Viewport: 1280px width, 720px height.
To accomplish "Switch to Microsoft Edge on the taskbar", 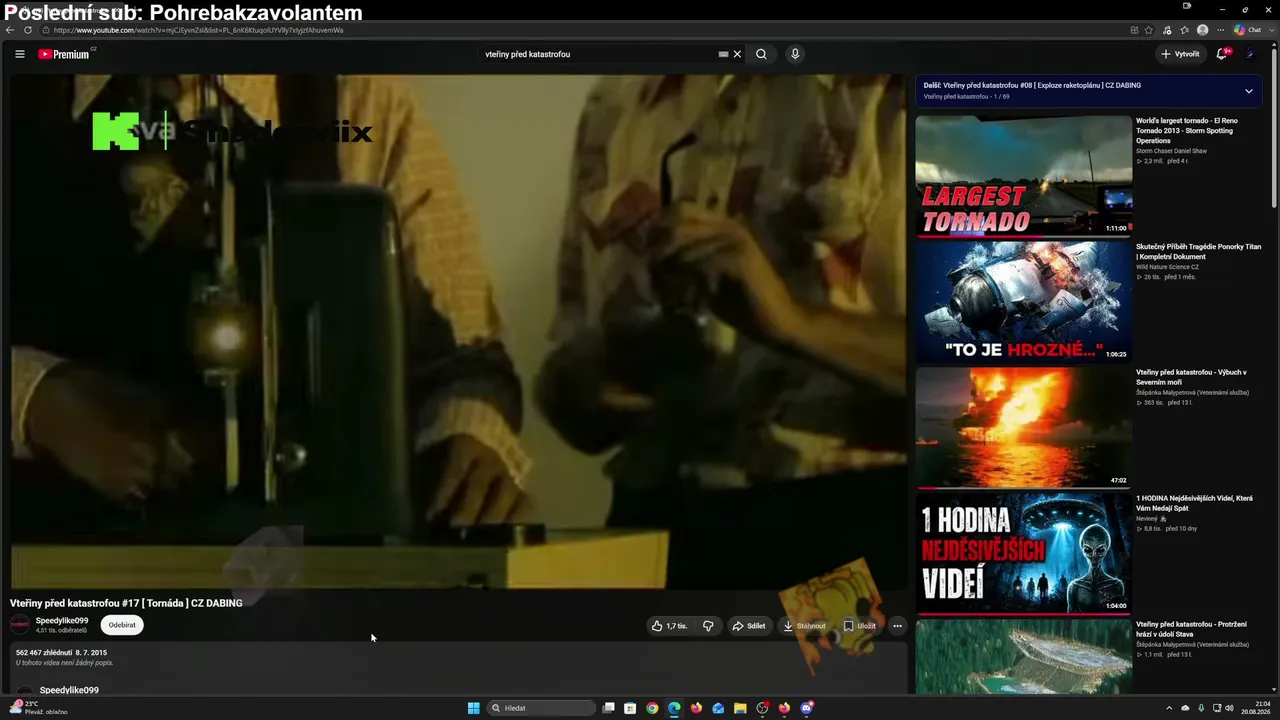I will [674, 708].
